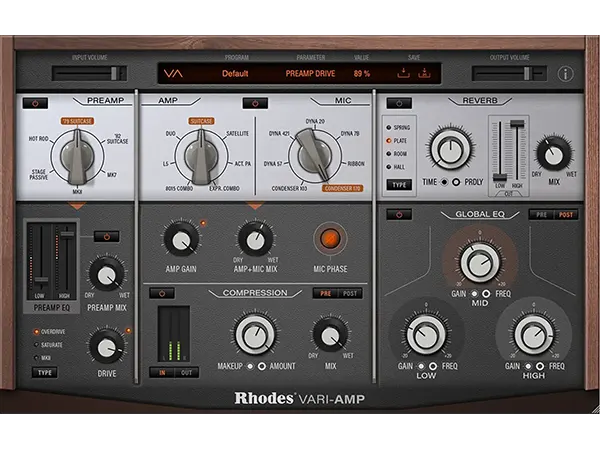Select Spring reverb type
Viewport: 600px width, 450px height.
pyautogui.click(x=398, y=127)
